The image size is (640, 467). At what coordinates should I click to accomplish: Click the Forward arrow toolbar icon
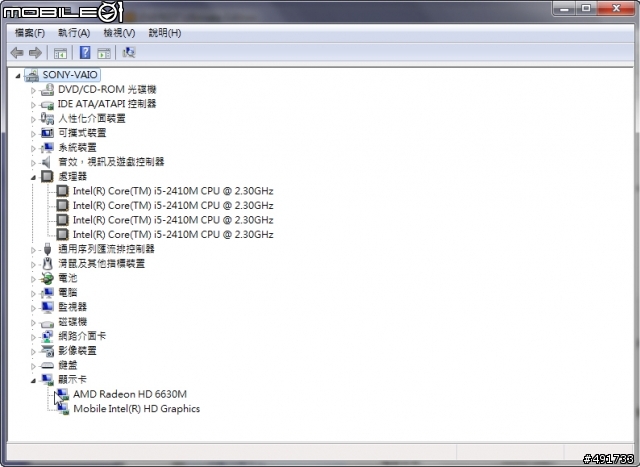(36, 53)
